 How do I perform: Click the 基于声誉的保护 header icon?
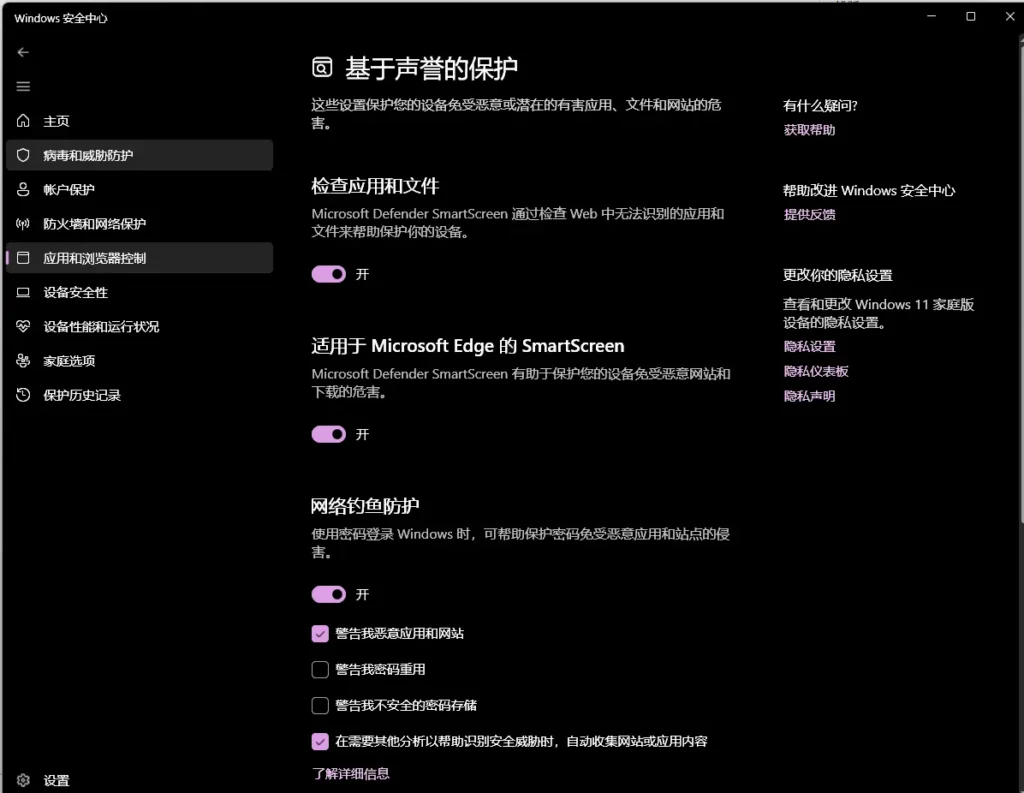322,67
